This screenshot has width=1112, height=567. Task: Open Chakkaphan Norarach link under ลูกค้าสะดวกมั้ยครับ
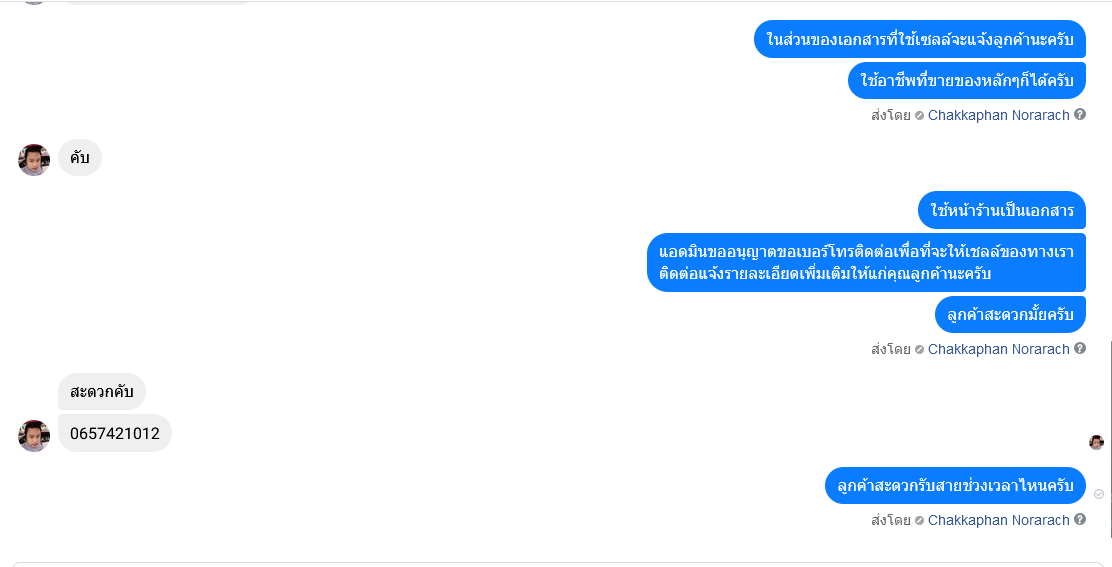tap(999, 349)
